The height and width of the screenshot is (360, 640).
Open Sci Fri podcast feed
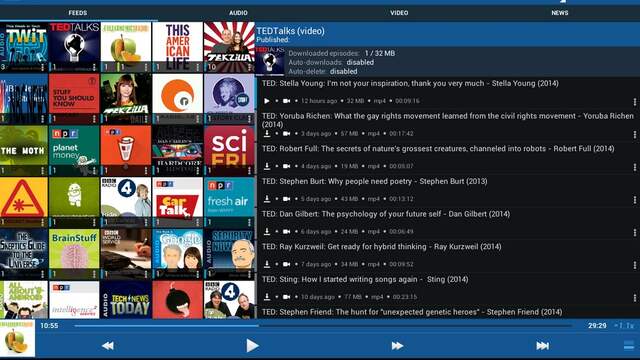tap(229, 150)
